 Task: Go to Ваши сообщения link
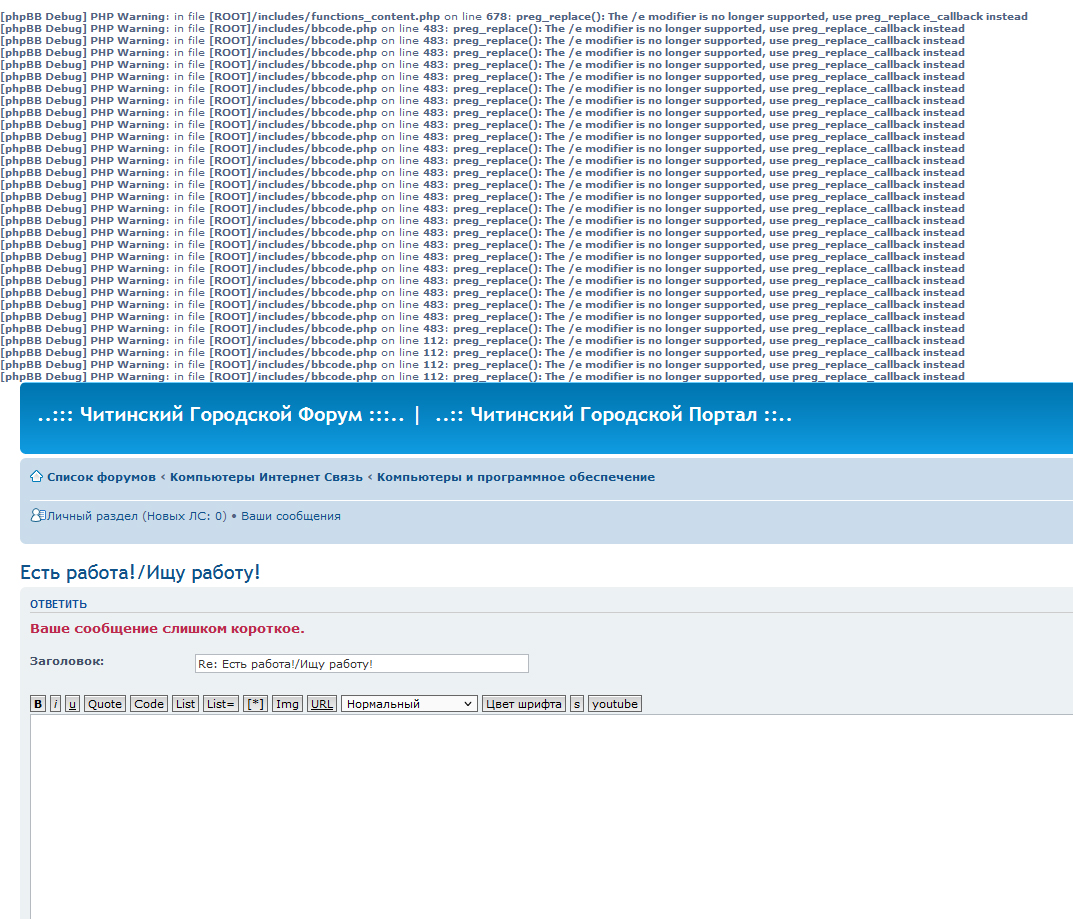[290, 516]
